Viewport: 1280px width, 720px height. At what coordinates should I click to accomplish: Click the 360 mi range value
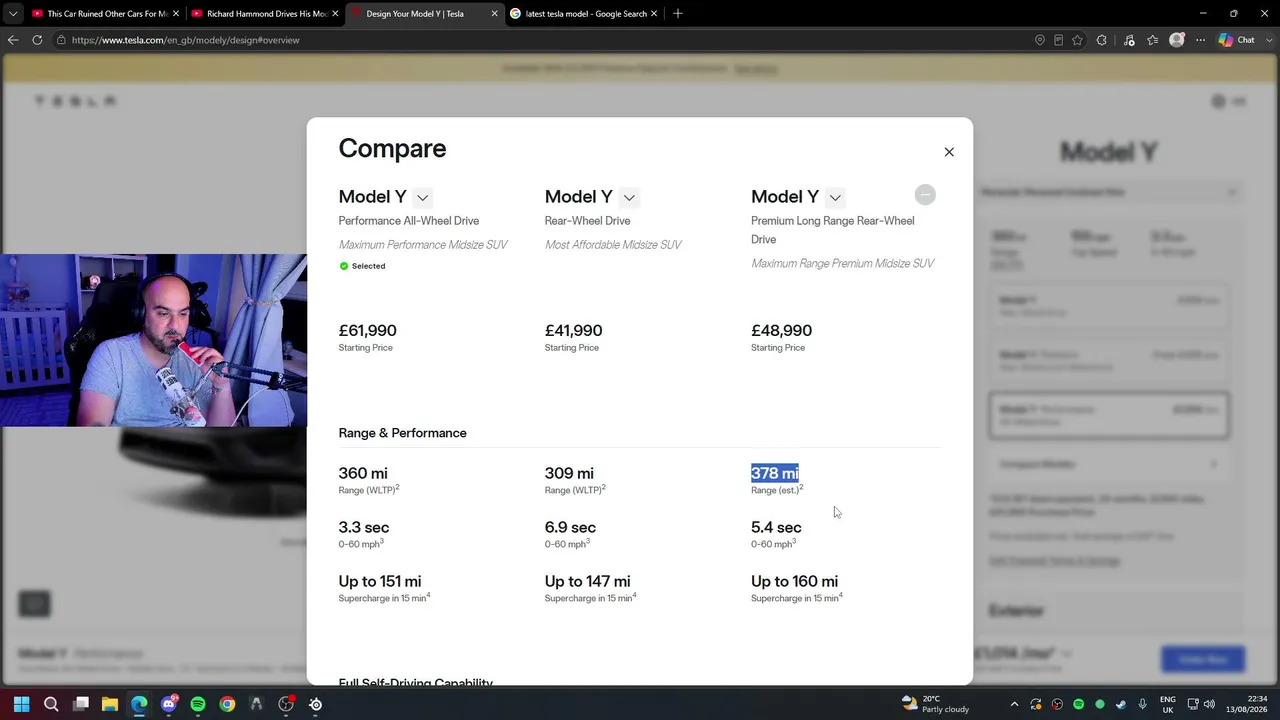(363, 473)
